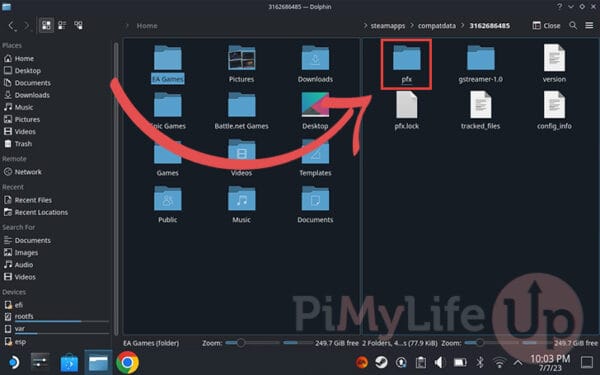Screen dimensions: 600x375
Task: Go forward with the right arrow button
Action: point(26,26)
